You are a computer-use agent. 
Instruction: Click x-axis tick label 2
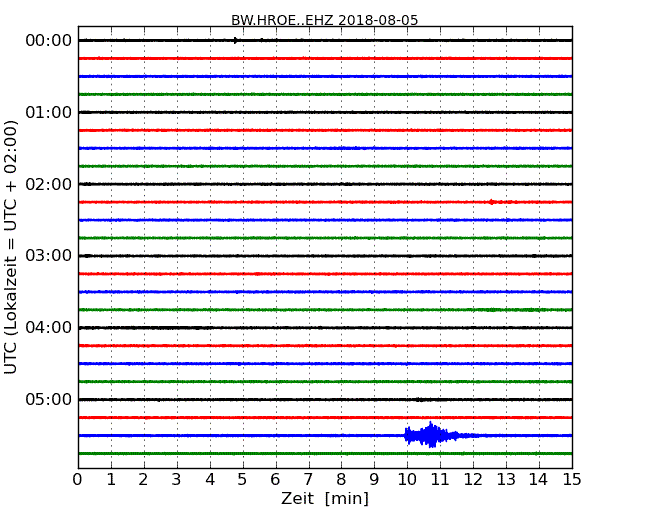click(144, 480)
